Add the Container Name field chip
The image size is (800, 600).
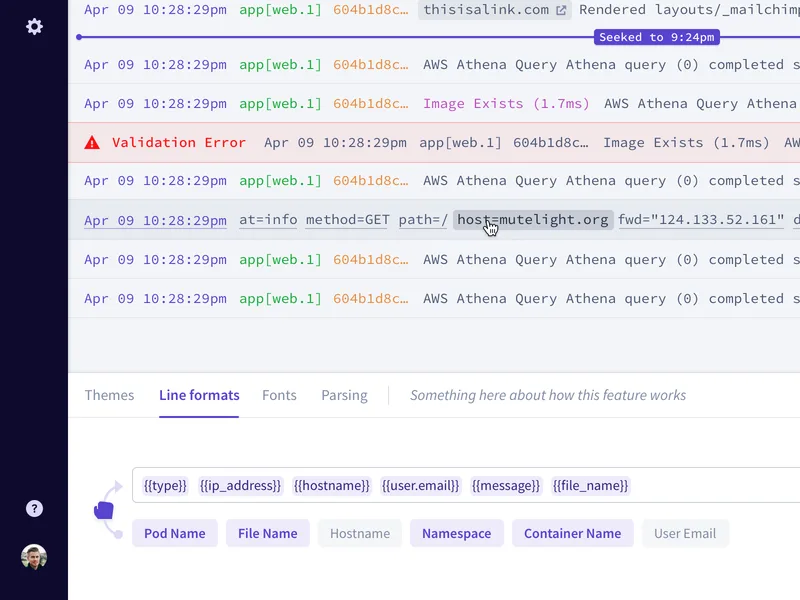(572, 533)
